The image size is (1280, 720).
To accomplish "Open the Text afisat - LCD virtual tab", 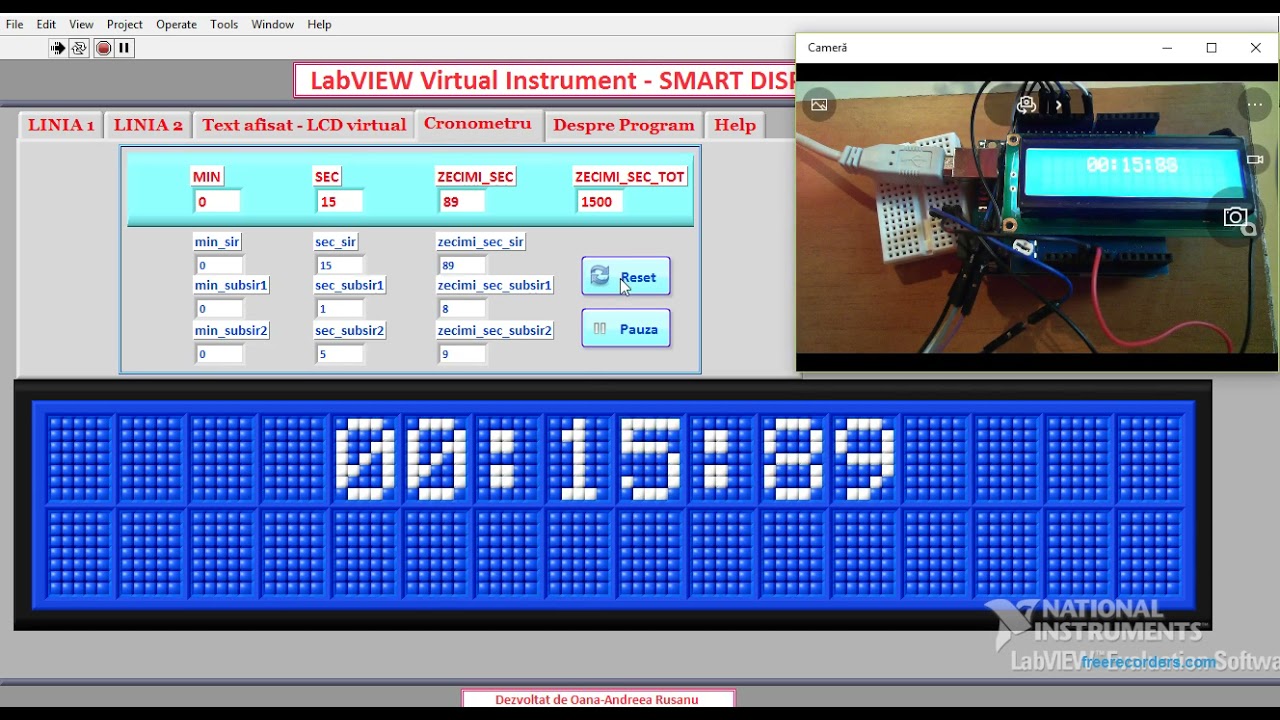I will 304,125.
